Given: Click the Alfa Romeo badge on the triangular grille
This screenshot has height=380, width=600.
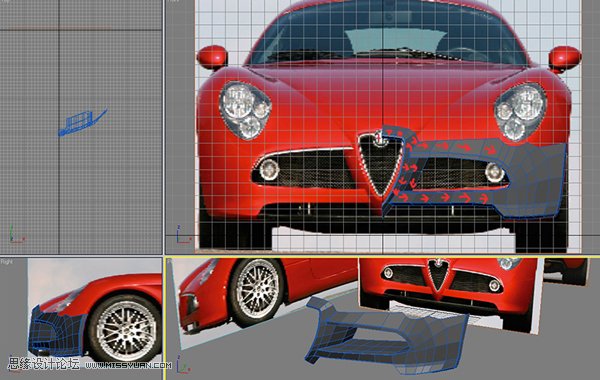Looking at the screenshot, I should click(380, 139).
